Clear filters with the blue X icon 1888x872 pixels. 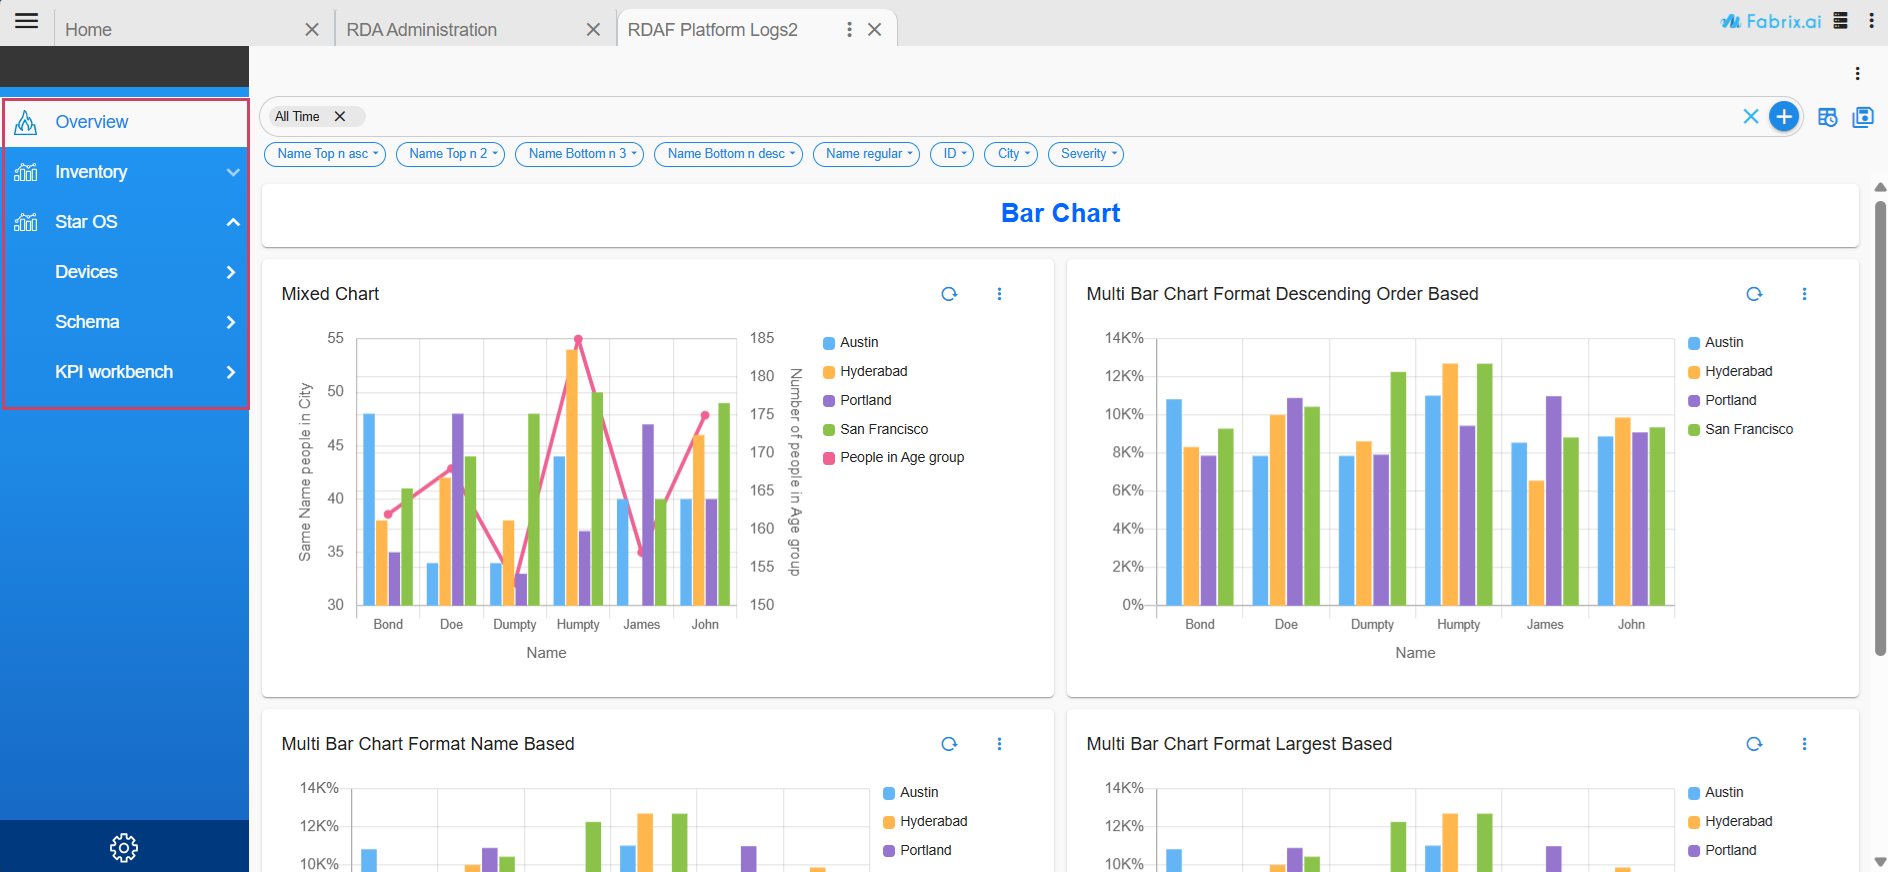1751,117
